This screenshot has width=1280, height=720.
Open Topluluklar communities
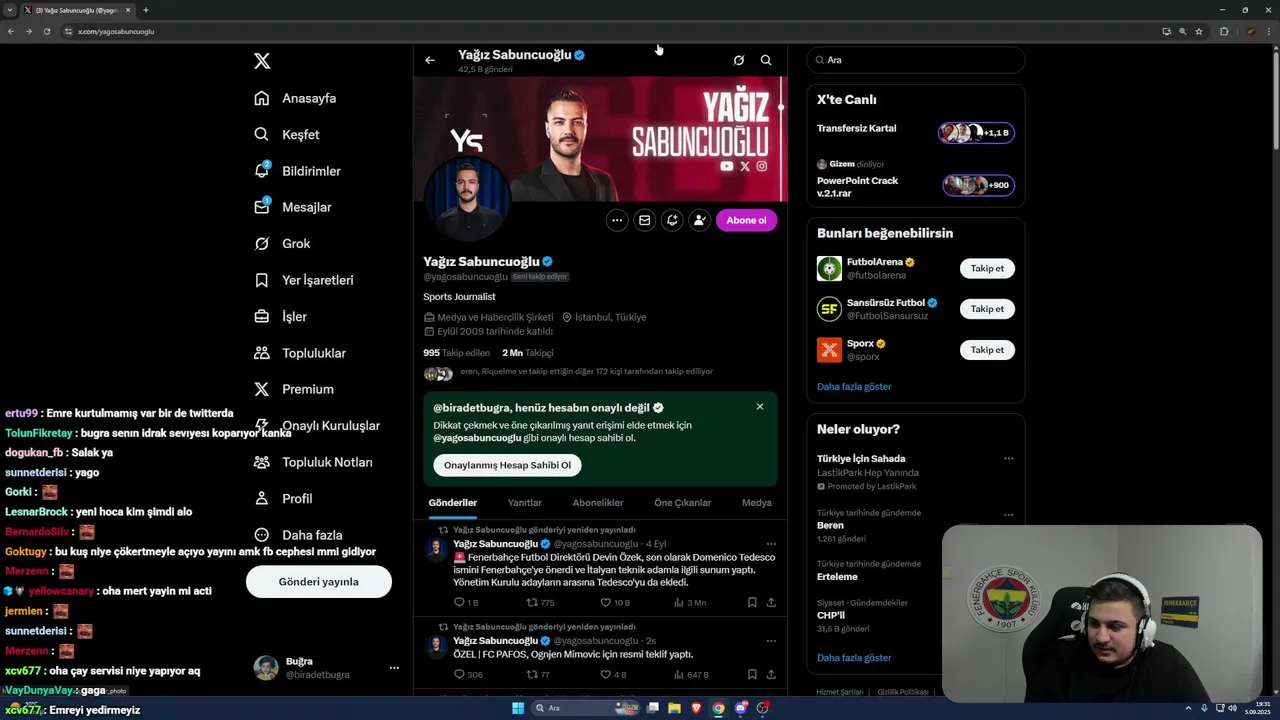(x=300, y=353)
